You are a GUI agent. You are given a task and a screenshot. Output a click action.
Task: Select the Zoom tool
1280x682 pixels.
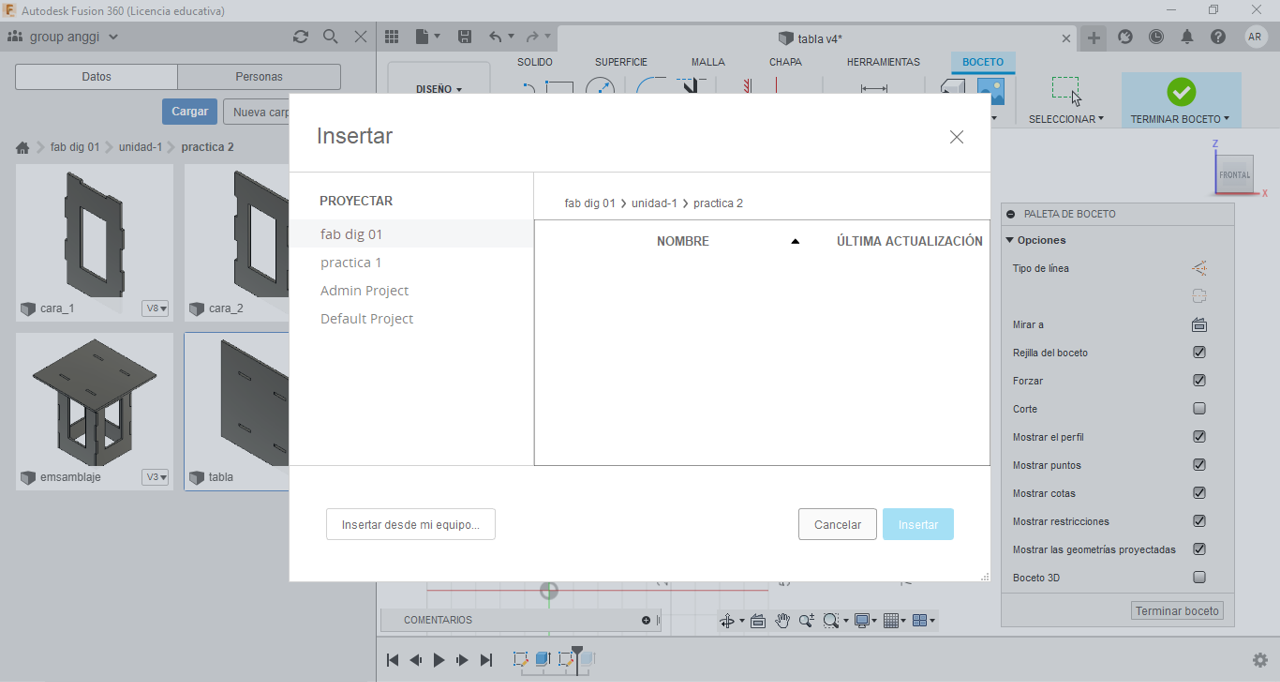tap(807, 621)
